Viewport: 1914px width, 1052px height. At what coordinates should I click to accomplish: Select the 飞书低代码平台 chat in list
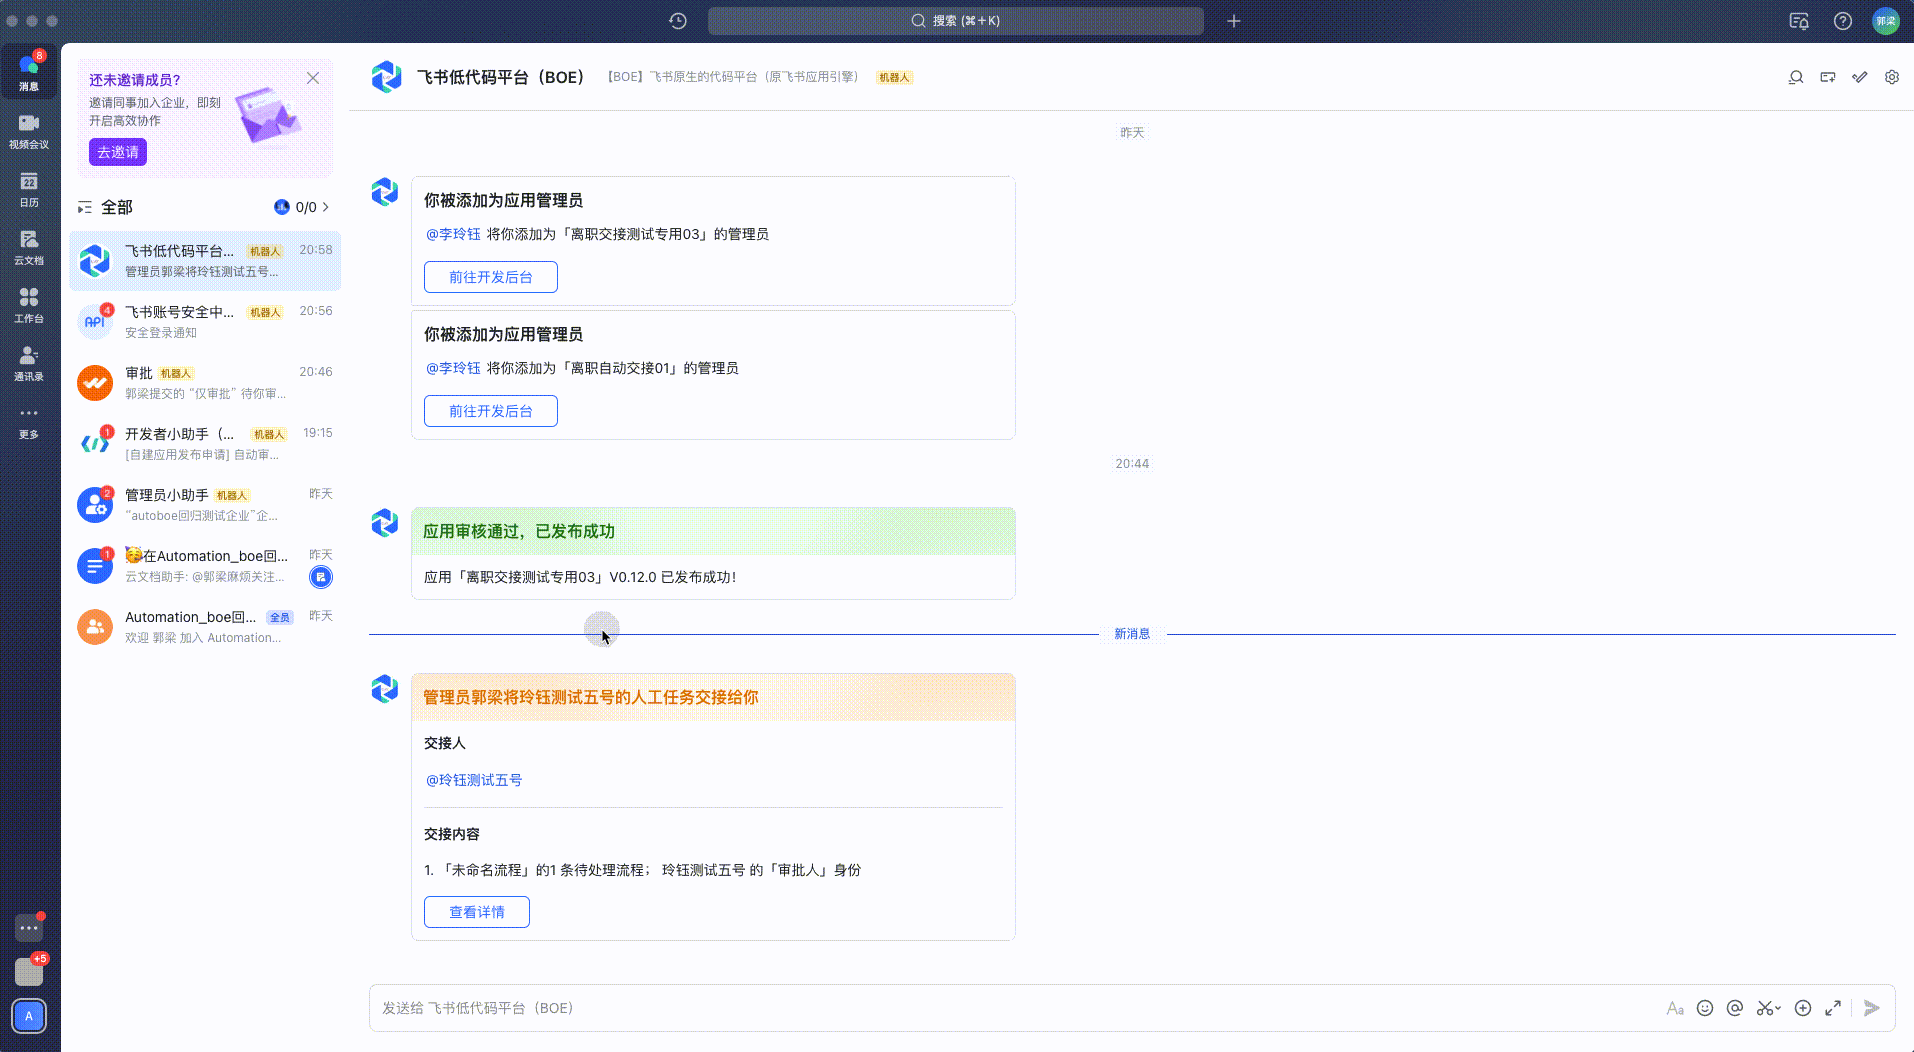[205, 261]
